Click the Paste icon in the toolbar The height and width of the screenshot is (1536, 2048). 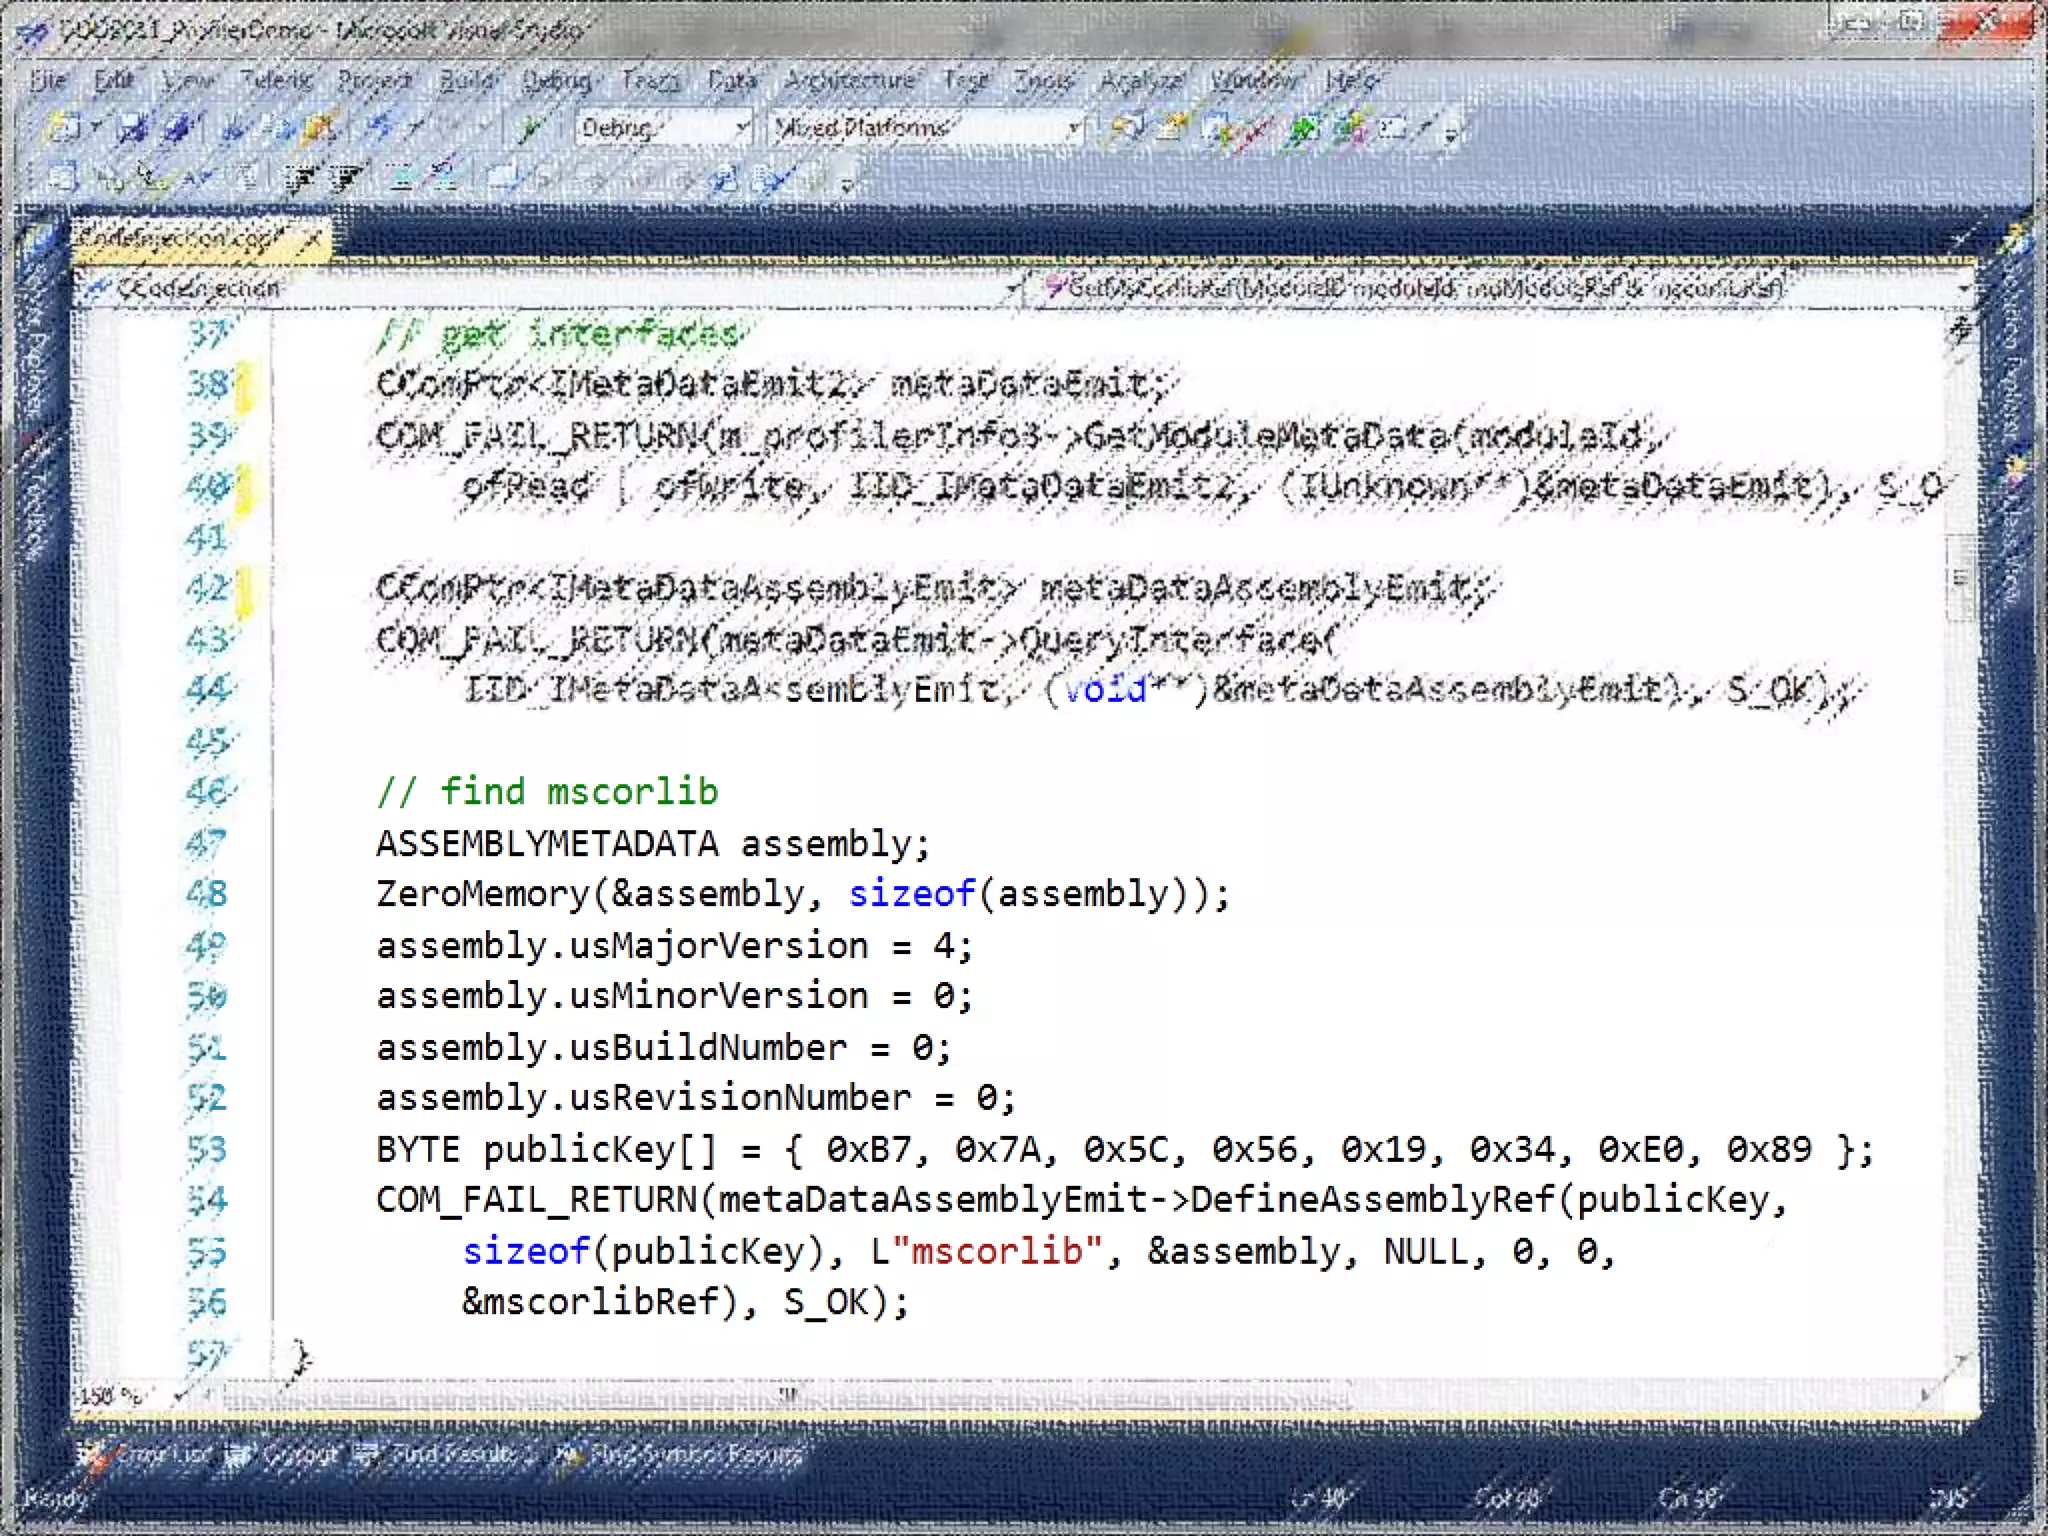click(x=320, y=128)
